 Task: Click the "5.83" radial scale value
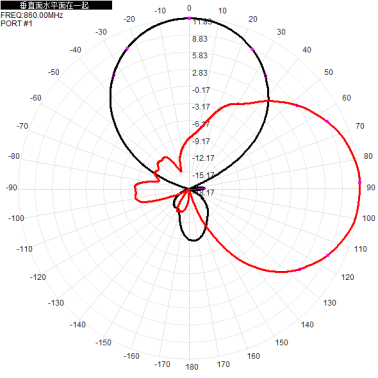[x=200, y=56]
